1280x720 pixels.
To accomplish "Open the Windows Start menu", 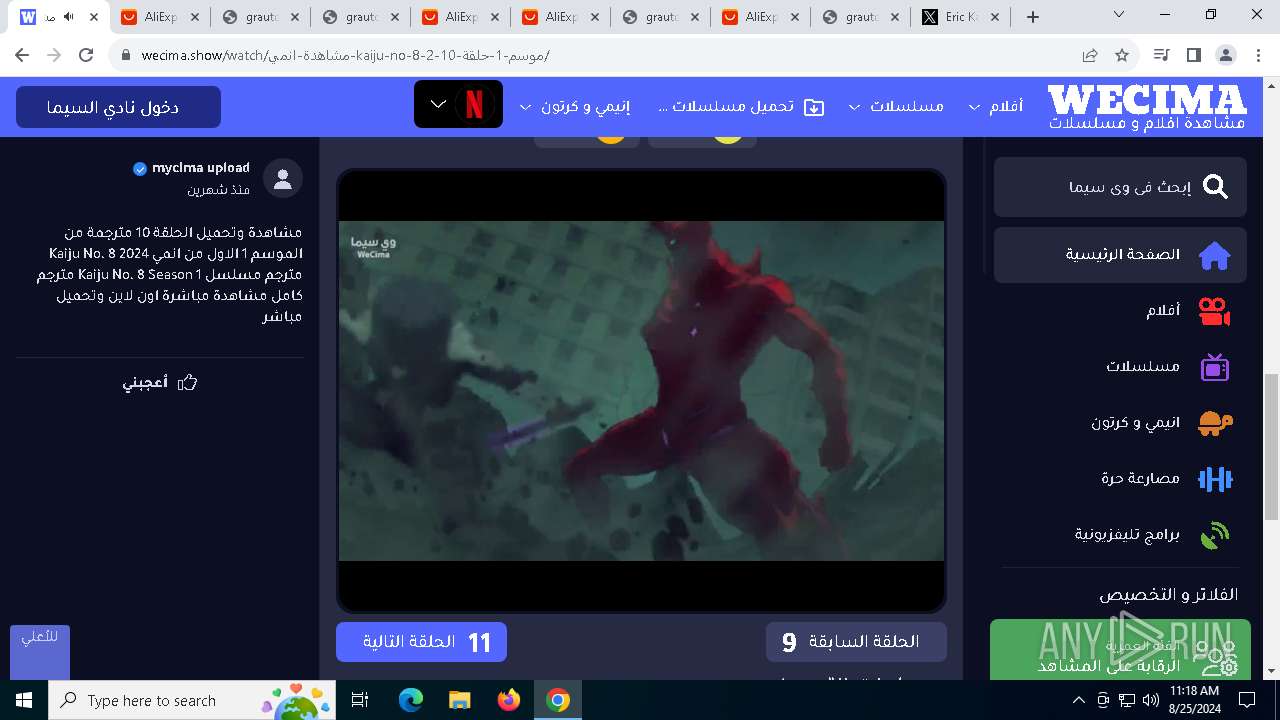I will click(23, 700).
